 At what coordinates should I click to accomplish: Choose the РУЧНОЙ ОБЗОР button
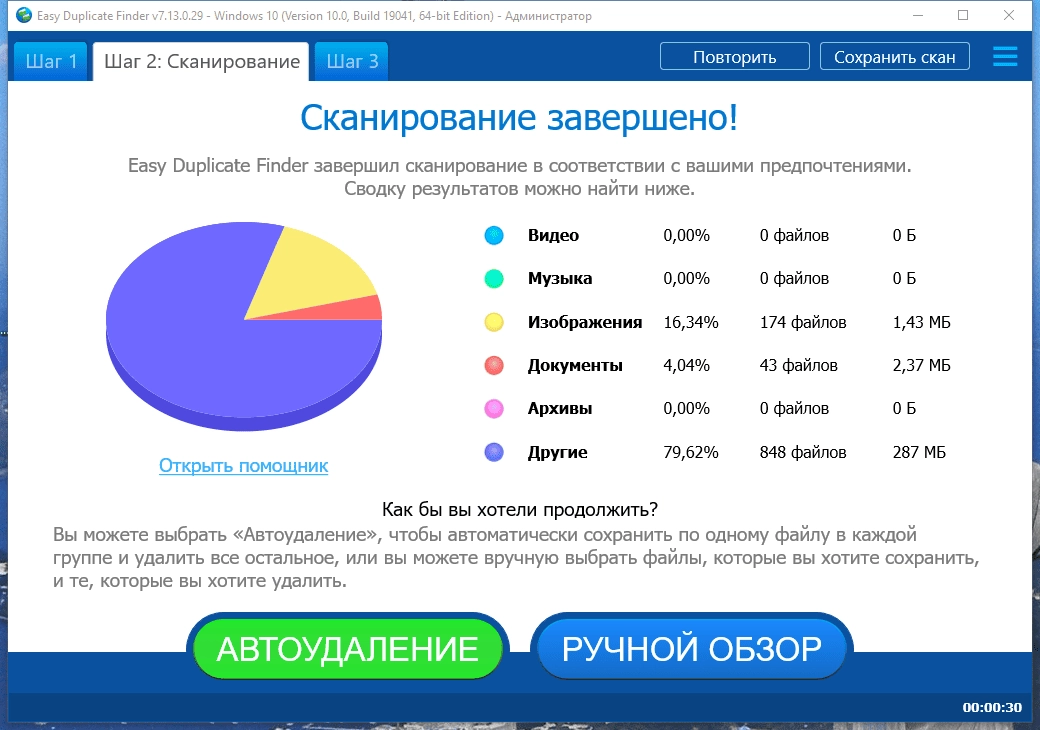tap(692, 648)
